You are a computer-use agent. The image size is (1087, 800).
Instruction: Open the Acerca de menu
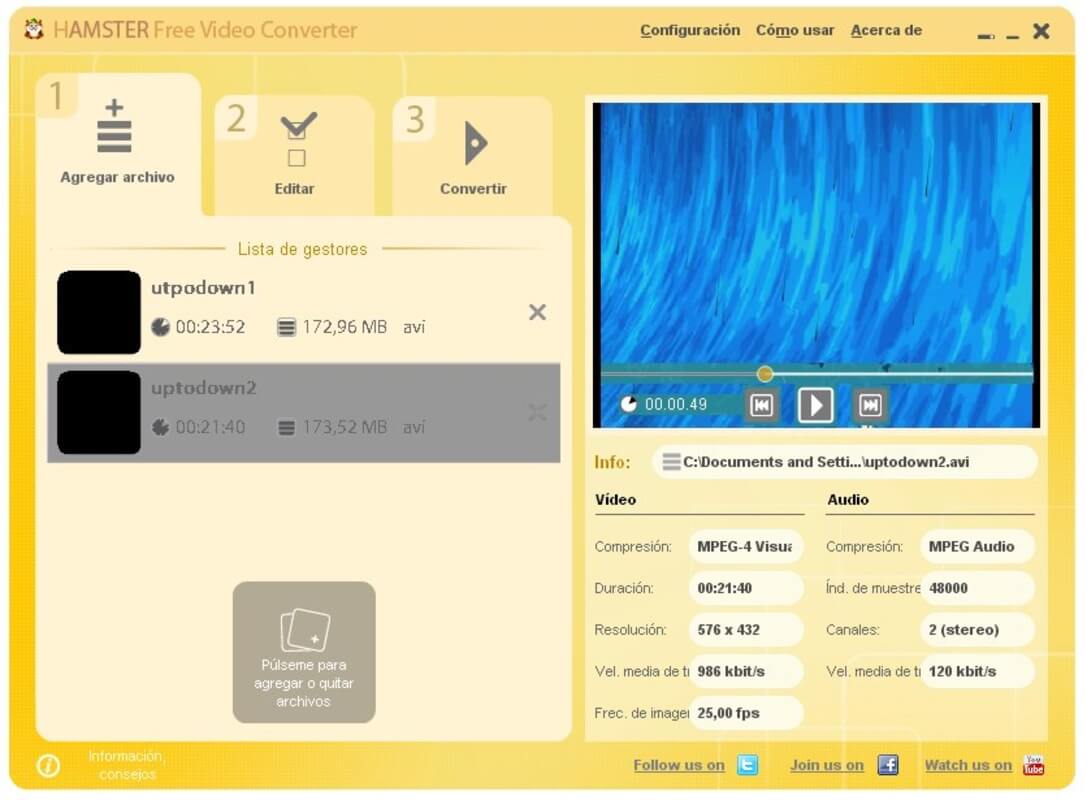point(886,31)
